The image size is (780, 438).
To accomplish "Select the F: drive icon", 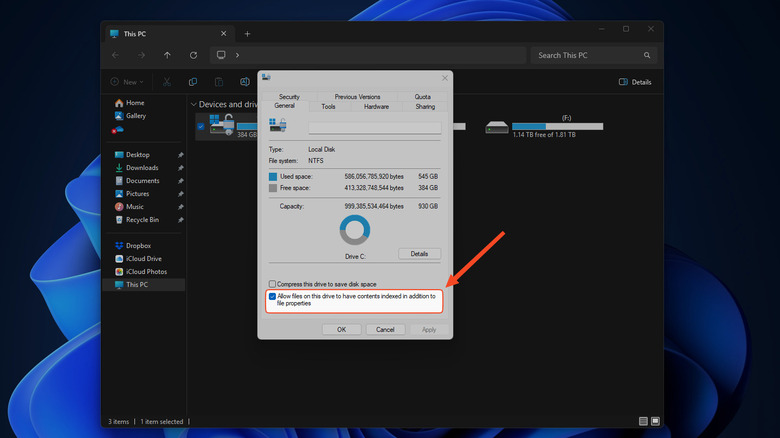I will pyautogui.click(x=497, y=127).
